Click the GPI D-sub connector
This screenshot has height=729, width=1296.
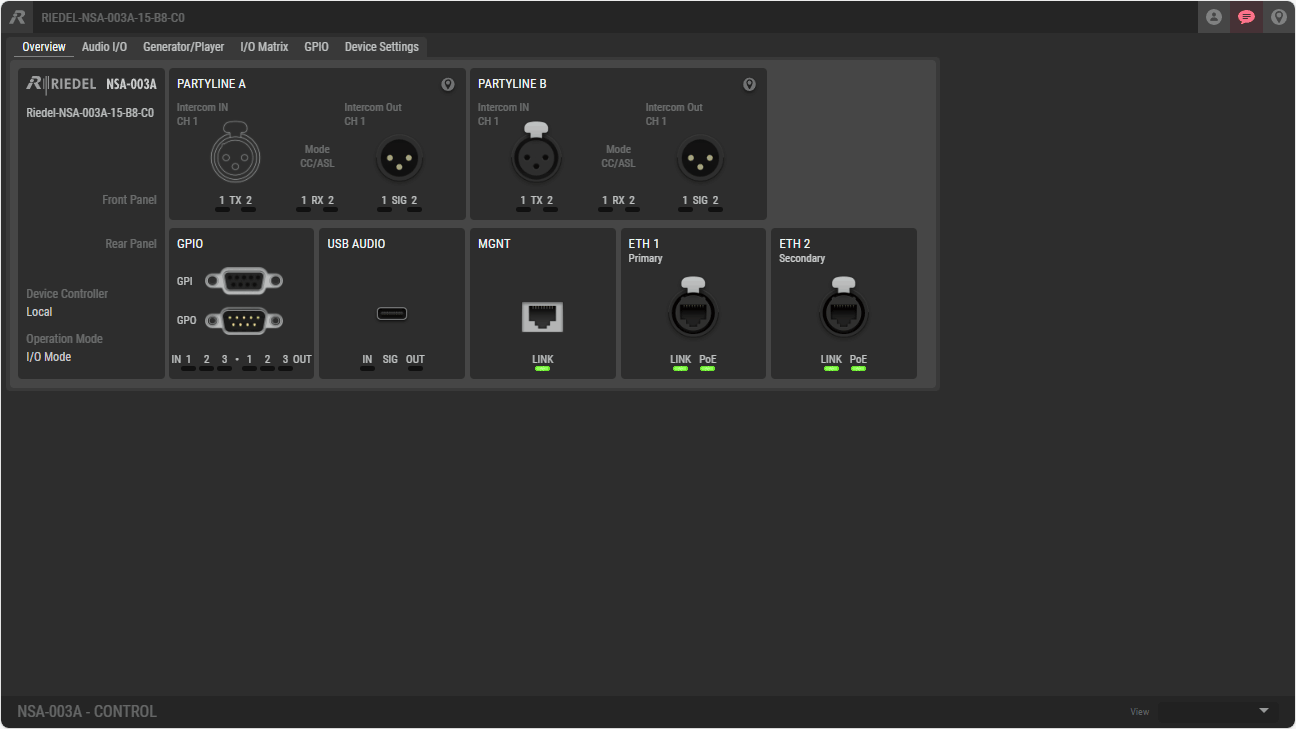coord(244,282)
